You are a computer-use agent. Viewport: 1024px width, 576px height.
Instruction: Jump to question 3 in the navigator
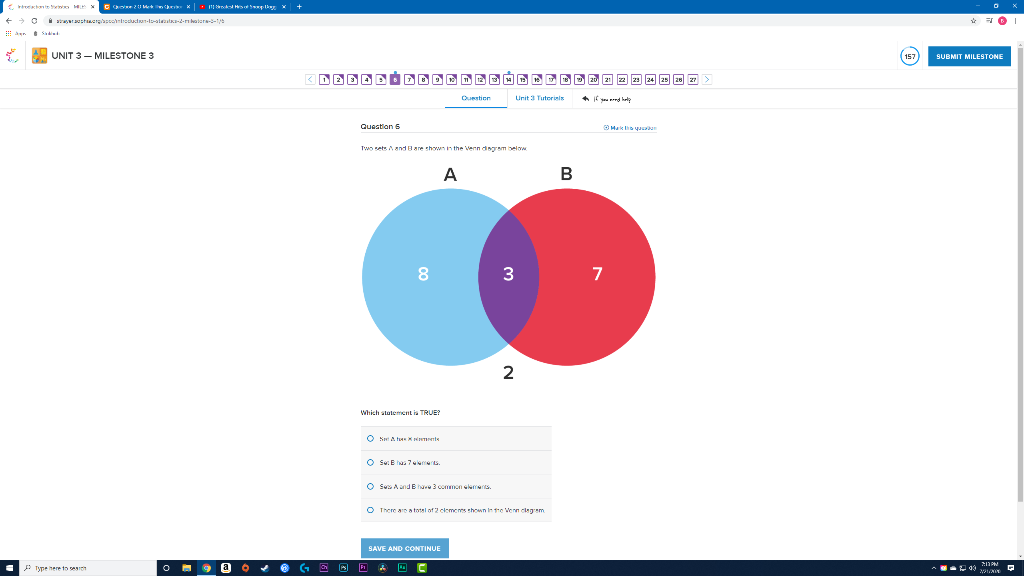tap(353, 80)
